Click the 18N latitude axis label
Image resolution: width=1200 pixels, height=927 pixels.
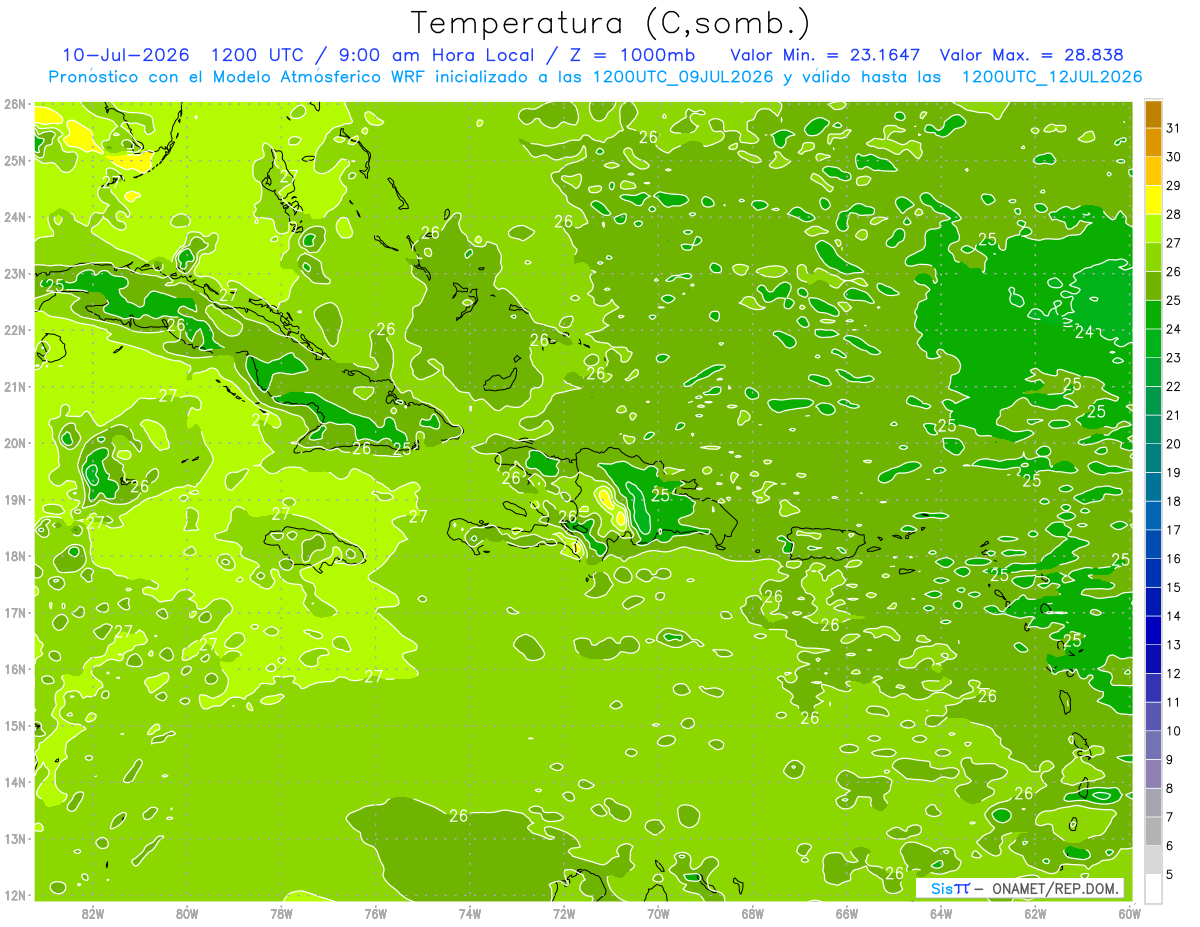tap(15, 556)
